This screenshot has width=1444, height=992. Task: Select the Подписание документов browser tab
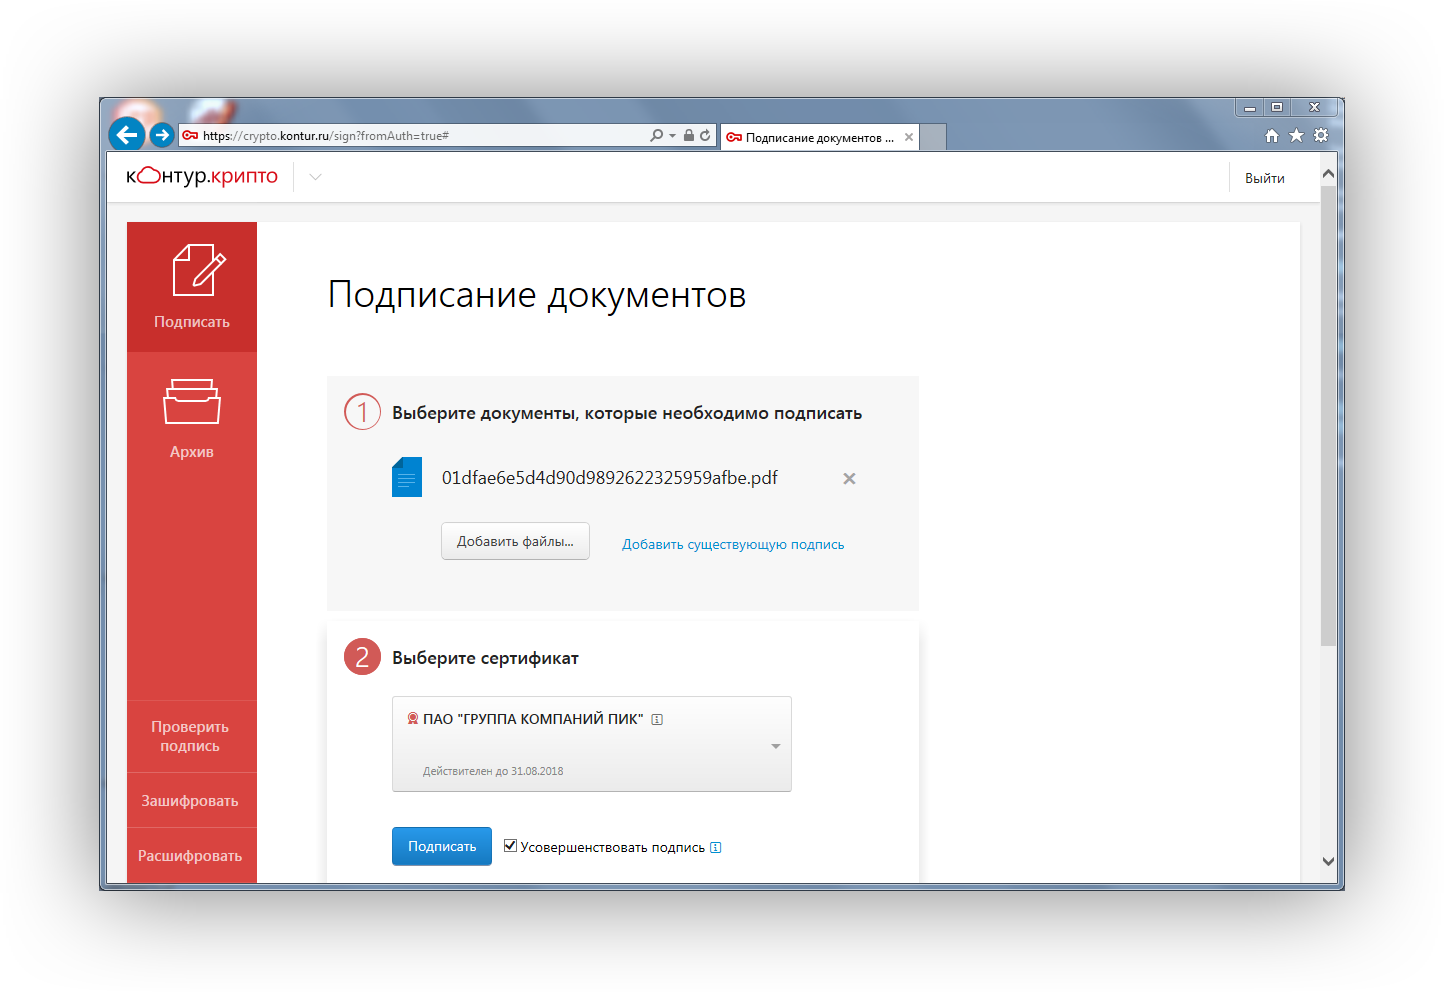coord(818,137)
